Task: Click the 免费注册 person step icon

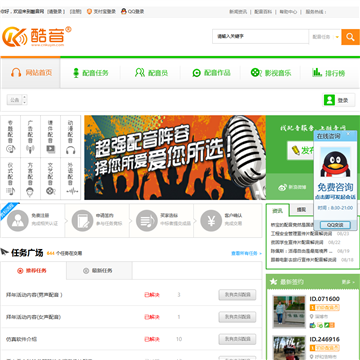Action: point(18,220)
